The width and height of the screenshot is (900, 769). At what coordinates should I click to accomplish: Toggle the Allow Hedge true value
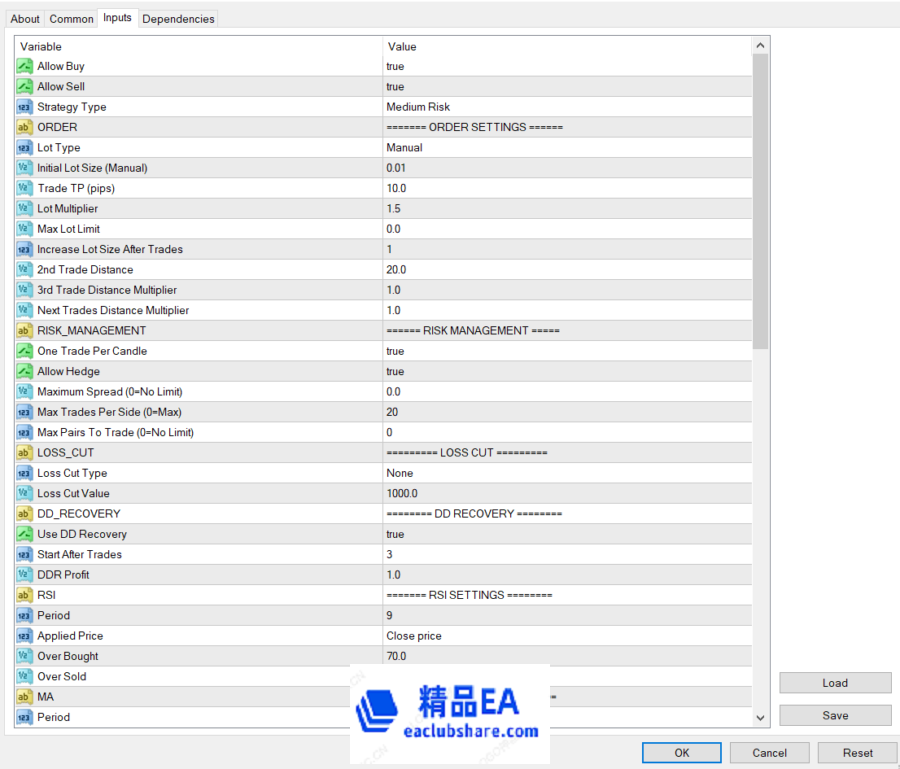[395, 372]
